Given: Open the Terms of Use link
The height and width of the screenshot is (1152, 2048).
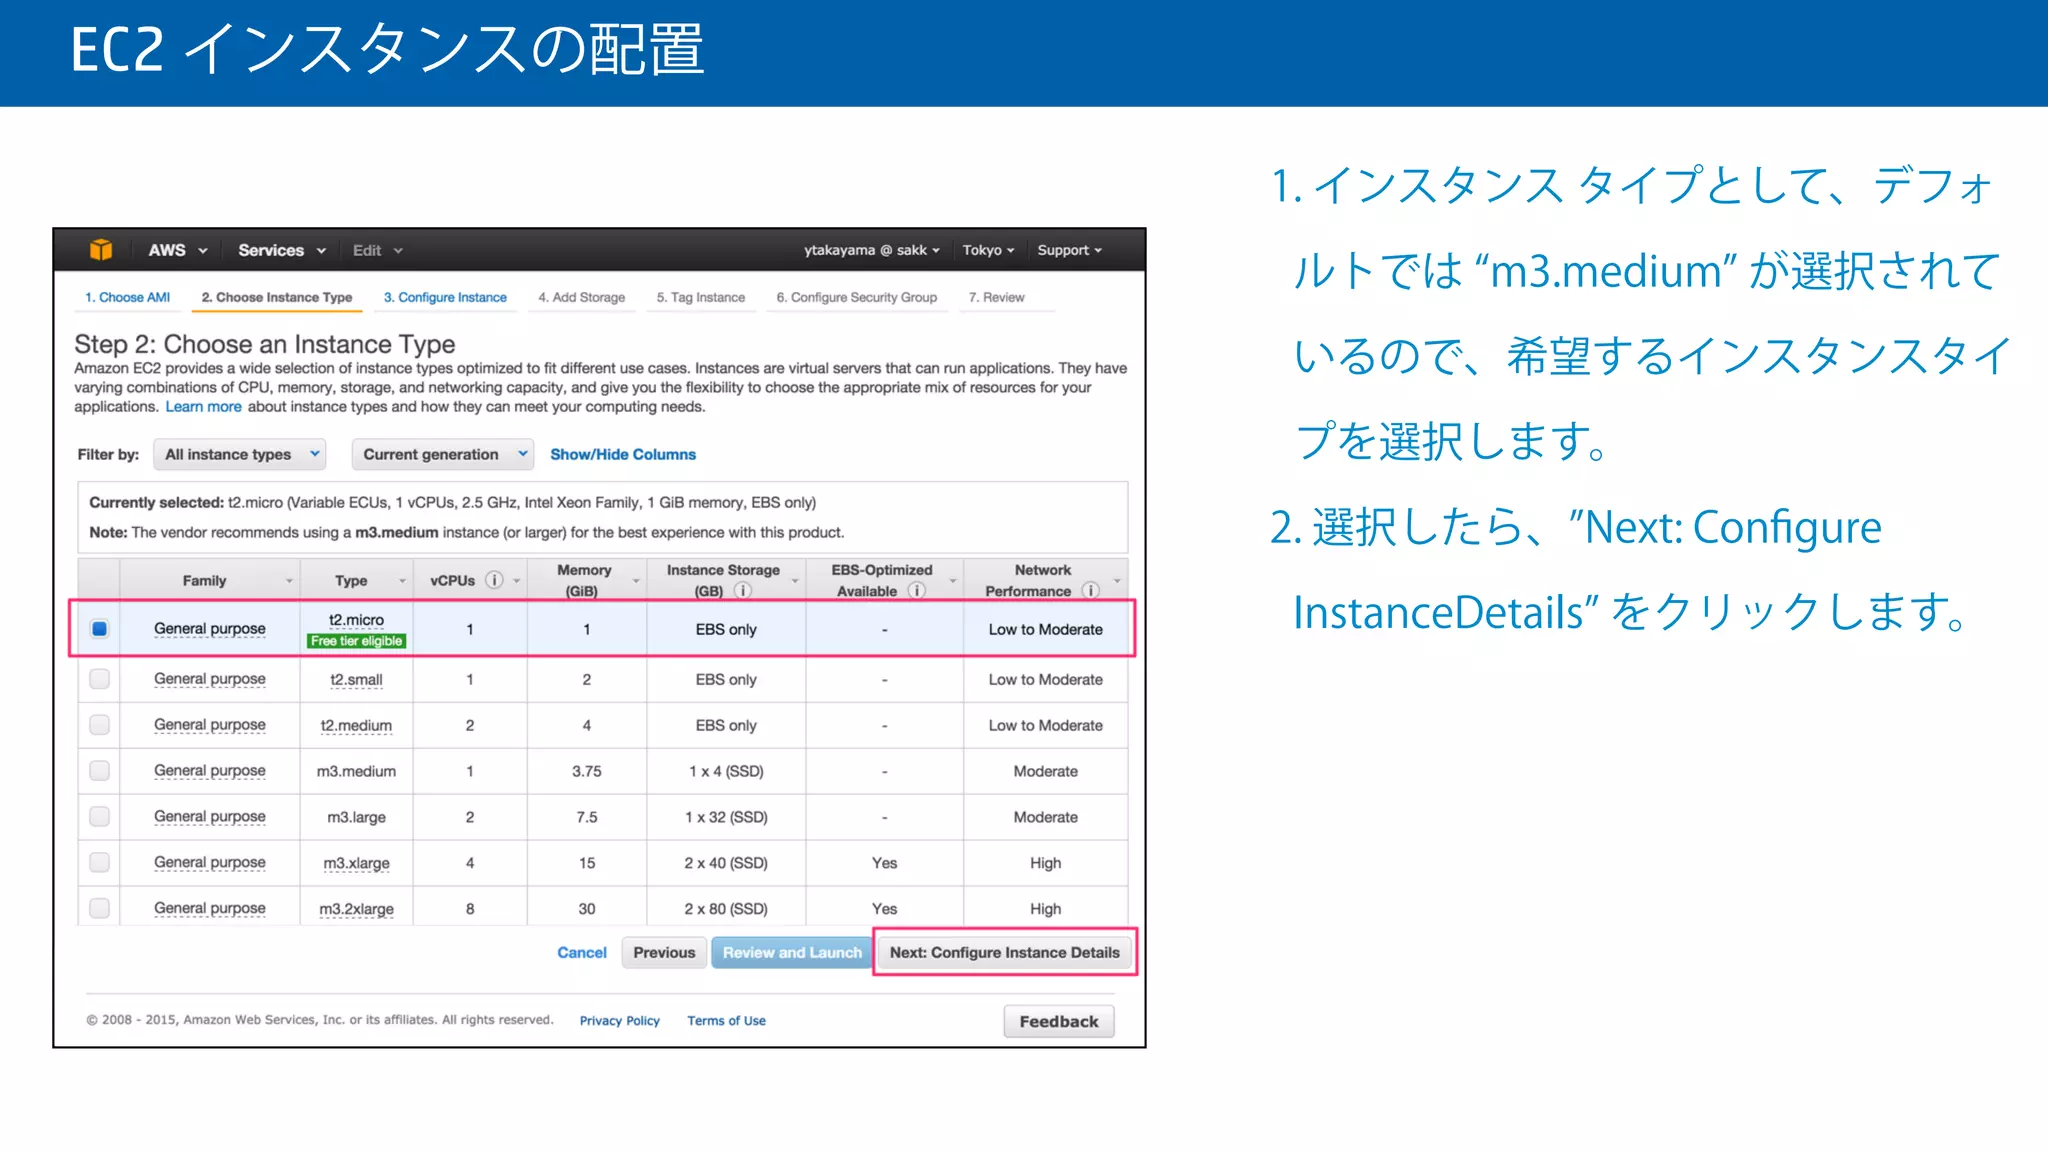Looking at the screenshot, I should coord(726,1020).
